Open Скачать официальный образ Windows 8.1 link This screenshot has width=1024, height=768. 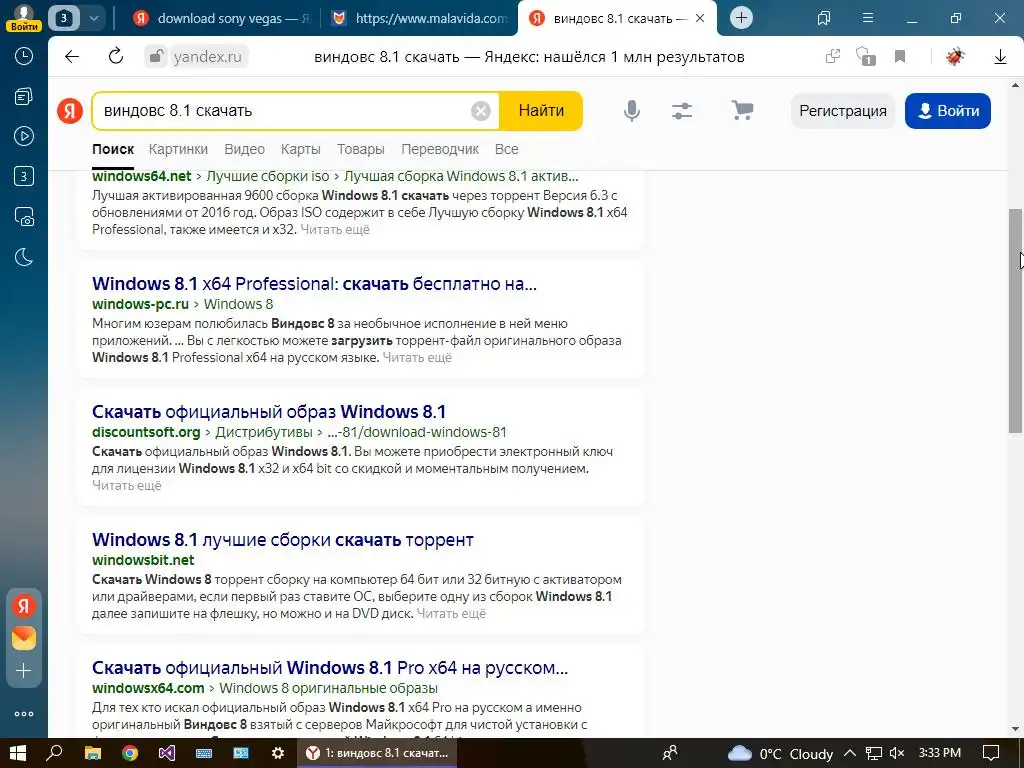(269, 411)
